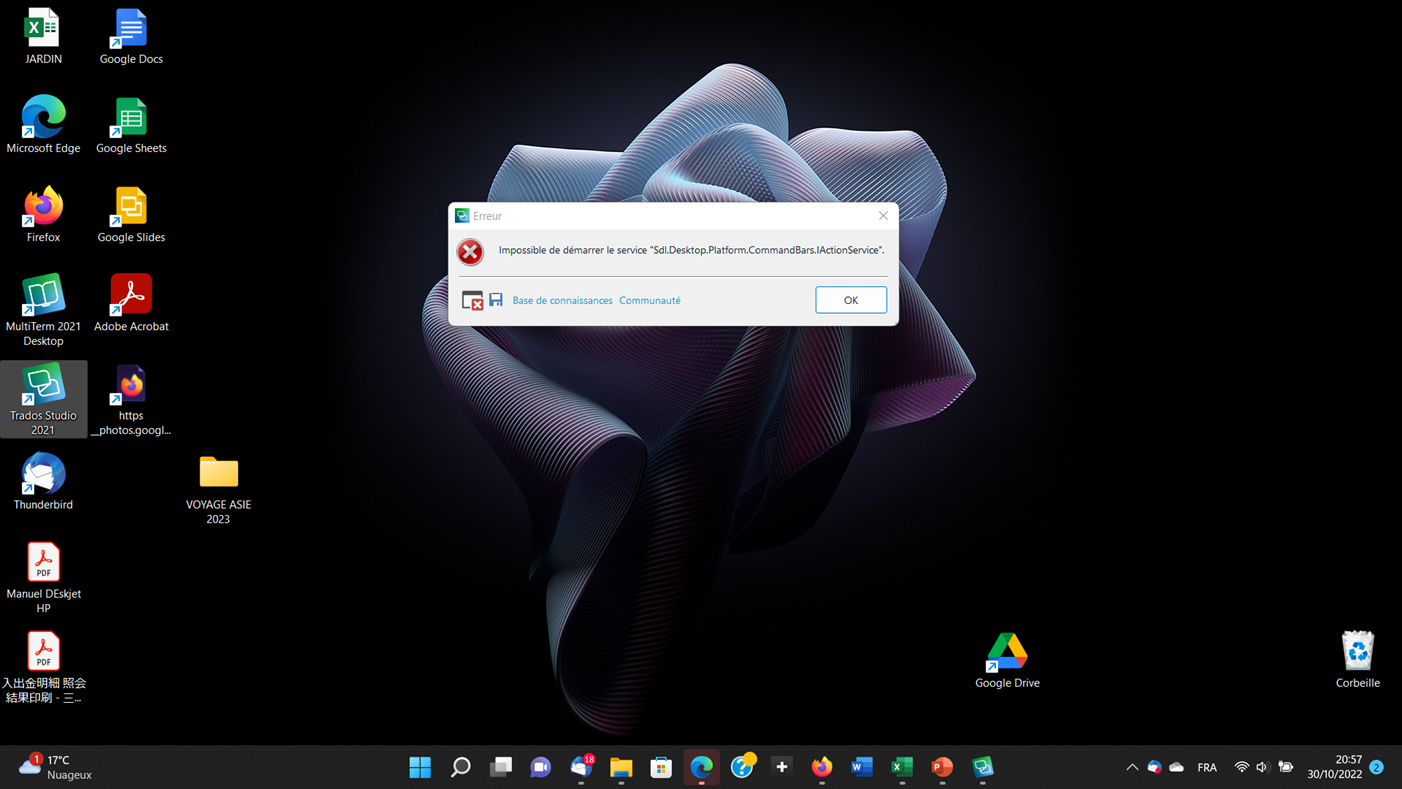Show hidden system tray icons chevron
This screenshot has width=1402, height=789.
tap(1132, 767)
